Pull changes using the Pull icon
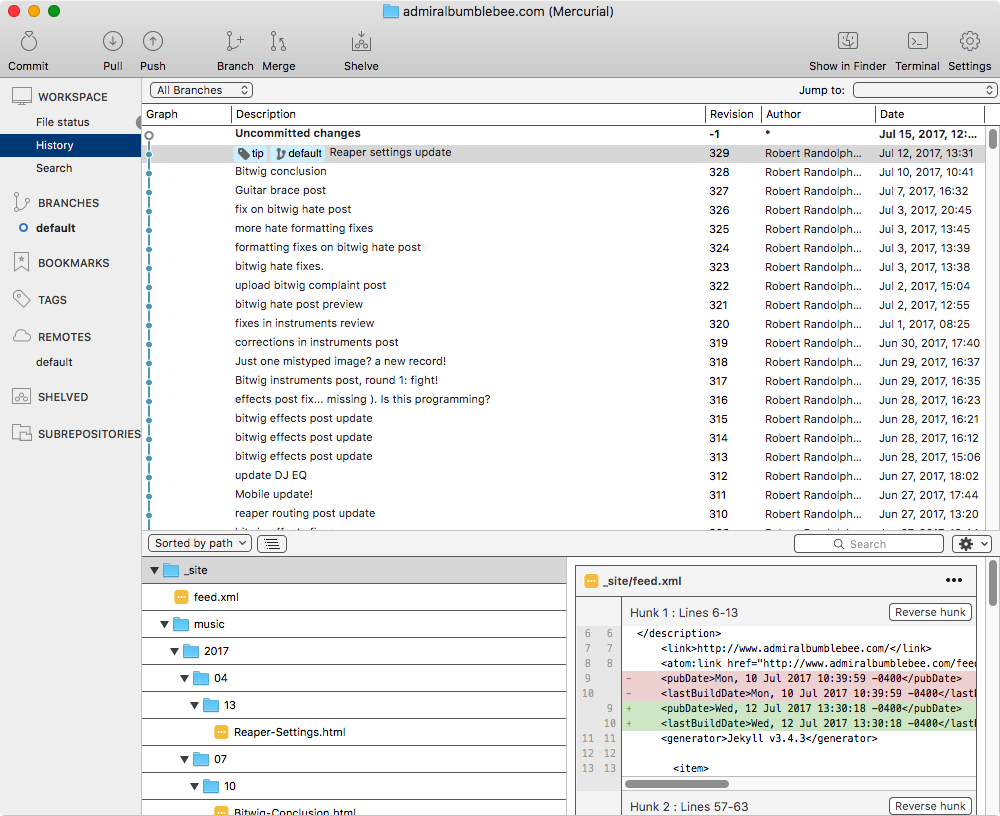 pyautogui.click(x=113, y=42)
